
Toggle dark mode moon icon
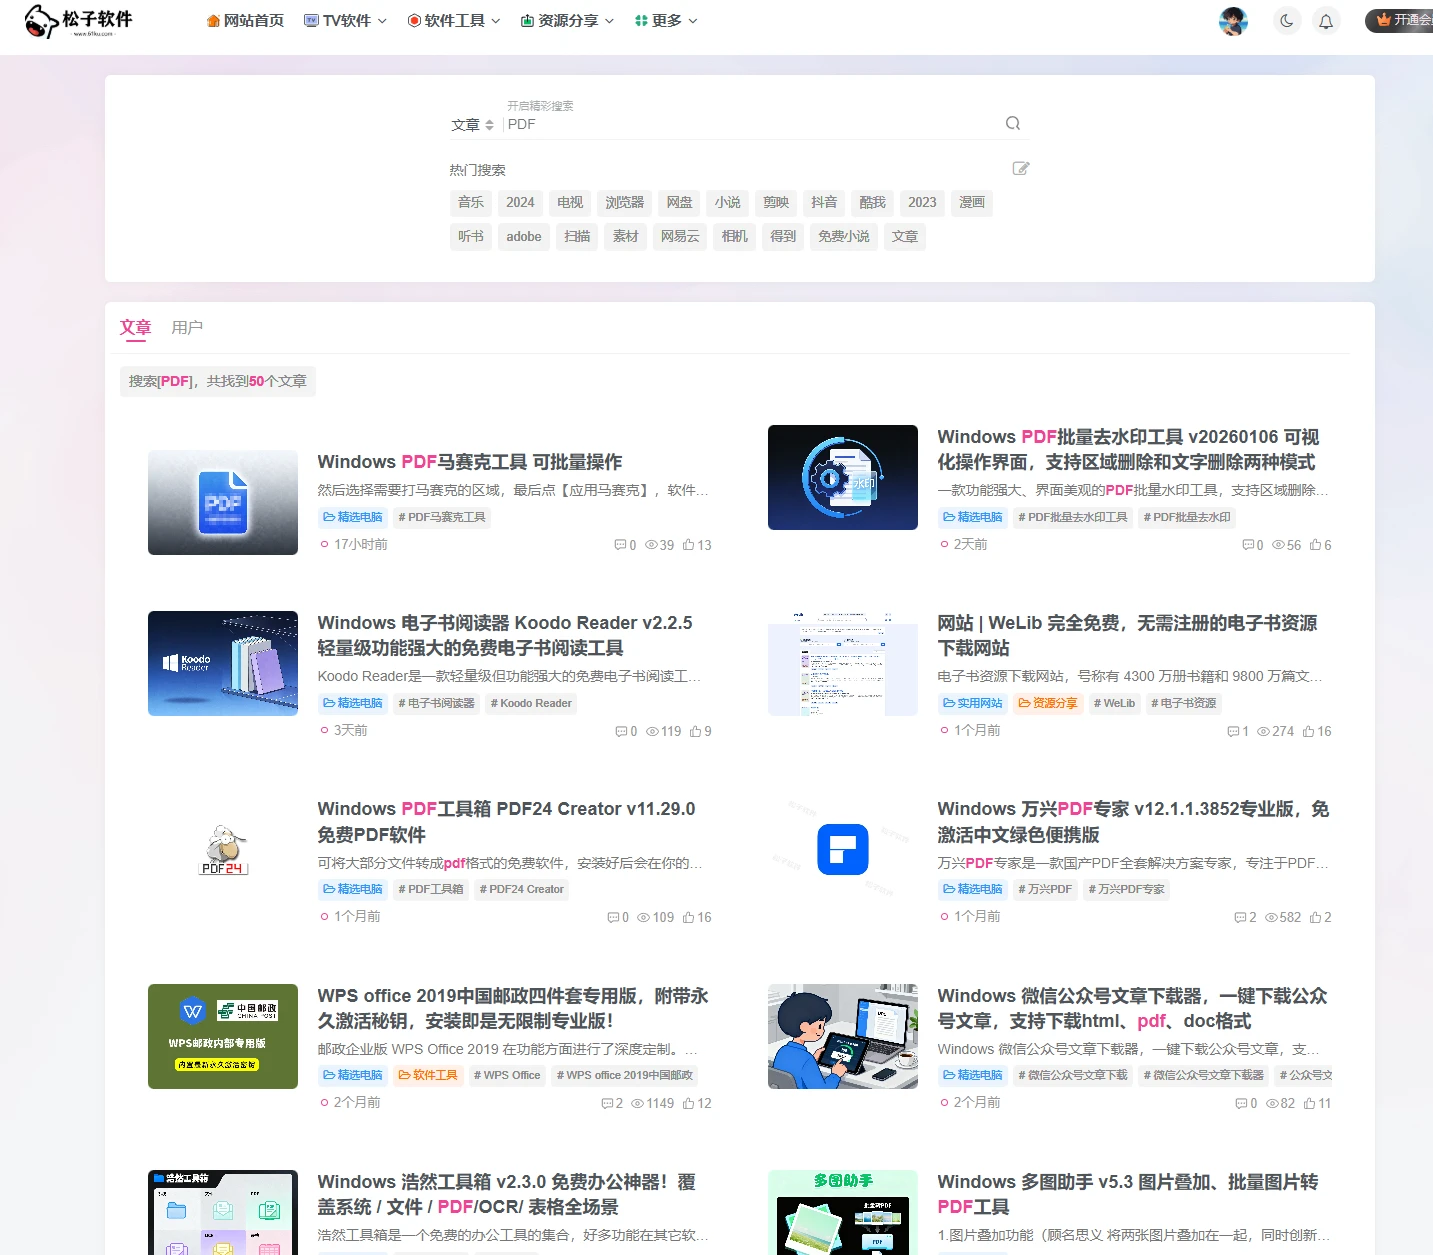click(x=1287, y=21)
